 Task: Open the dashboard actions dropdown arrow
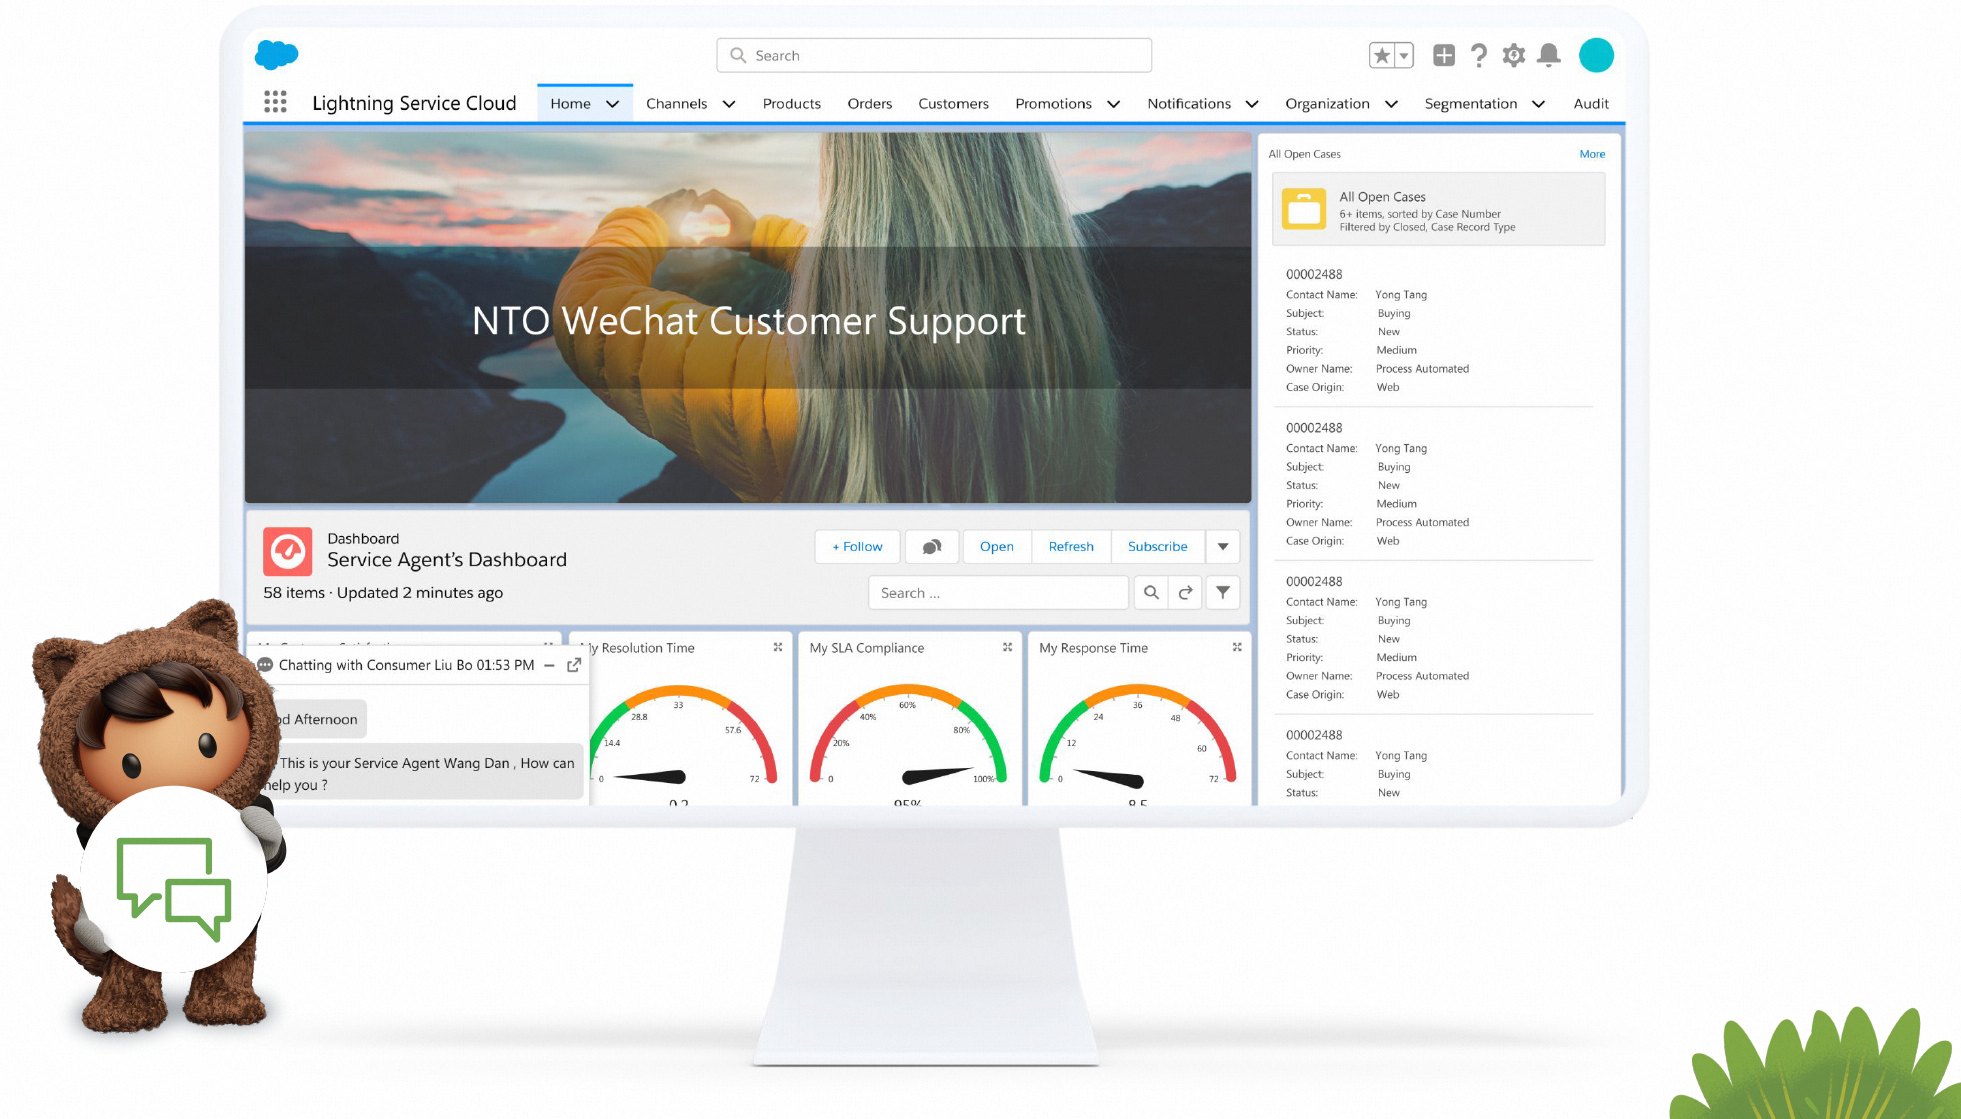(1222, 547)
